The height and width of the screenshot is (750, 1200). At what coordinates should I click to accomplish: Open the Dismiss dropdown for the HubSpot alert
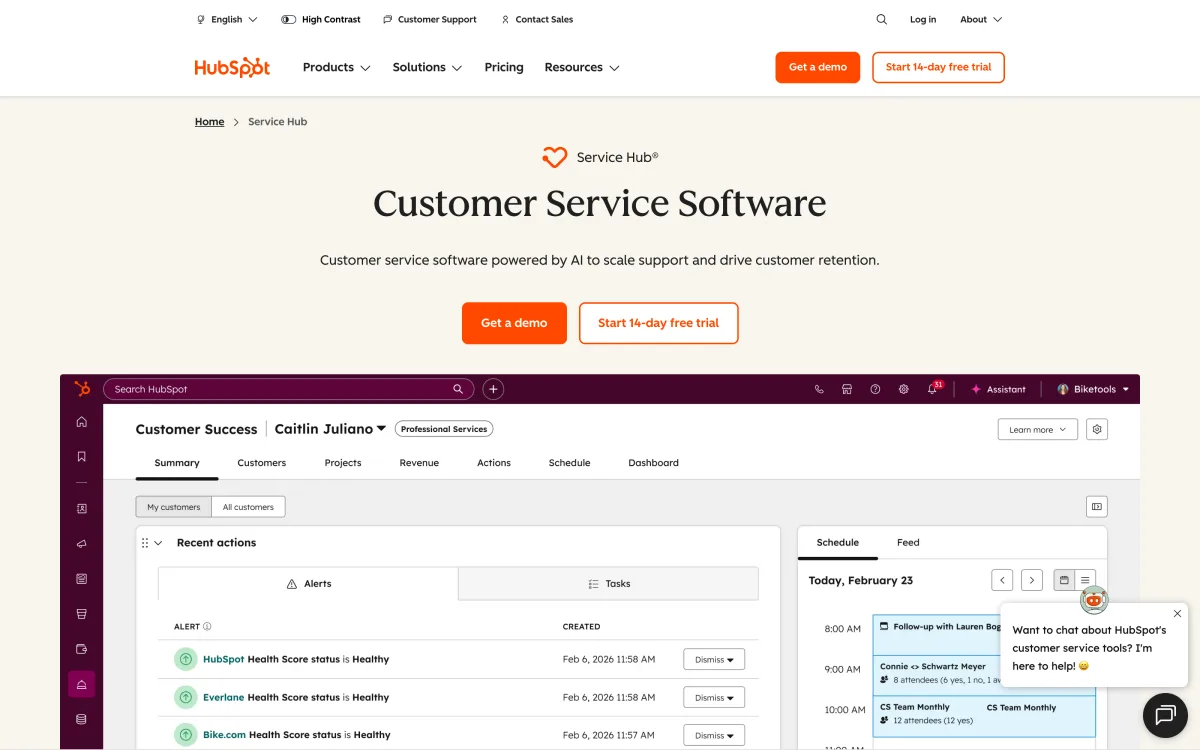(x=714, y=659)
